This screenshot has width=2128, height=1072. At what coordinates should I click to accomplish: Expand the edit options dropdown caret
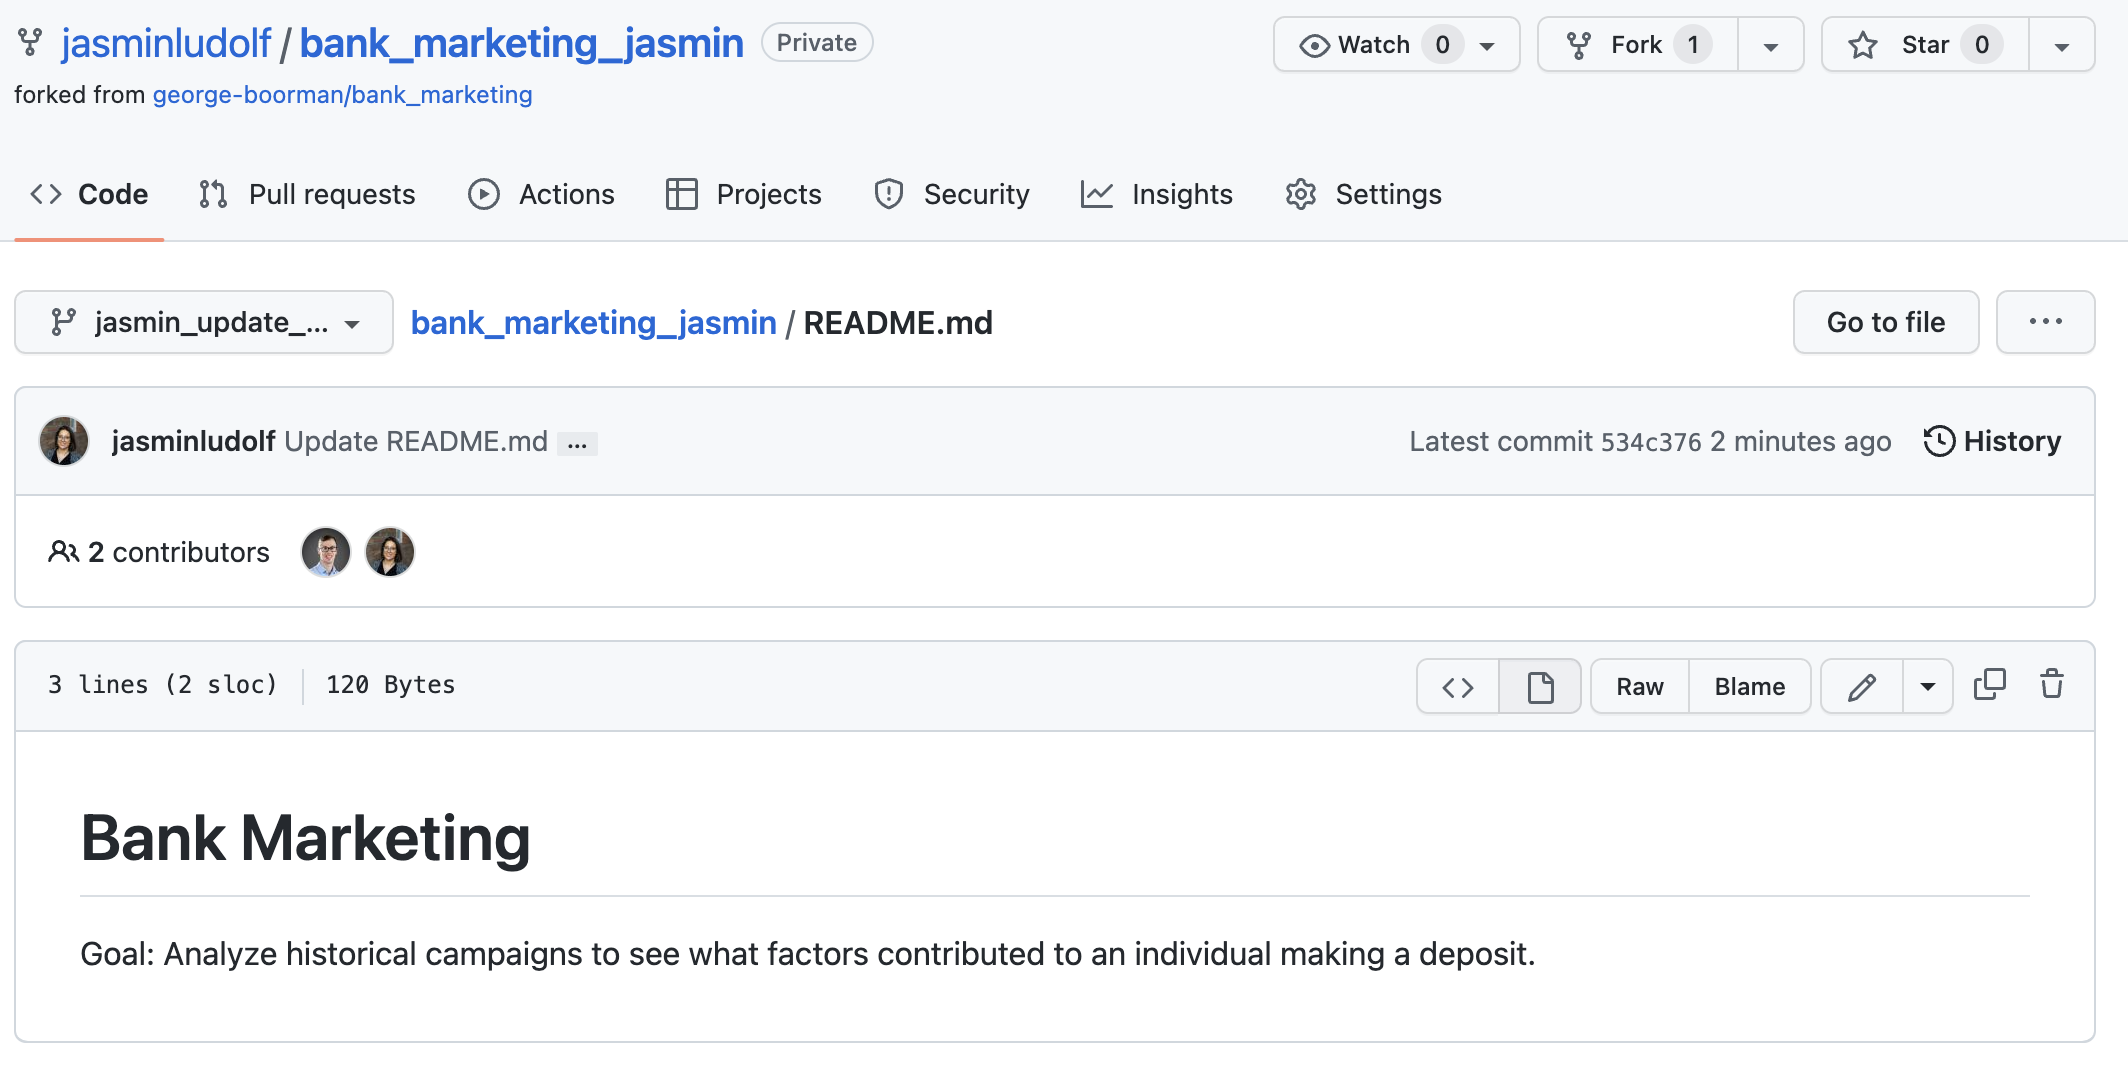(1928, 686)
